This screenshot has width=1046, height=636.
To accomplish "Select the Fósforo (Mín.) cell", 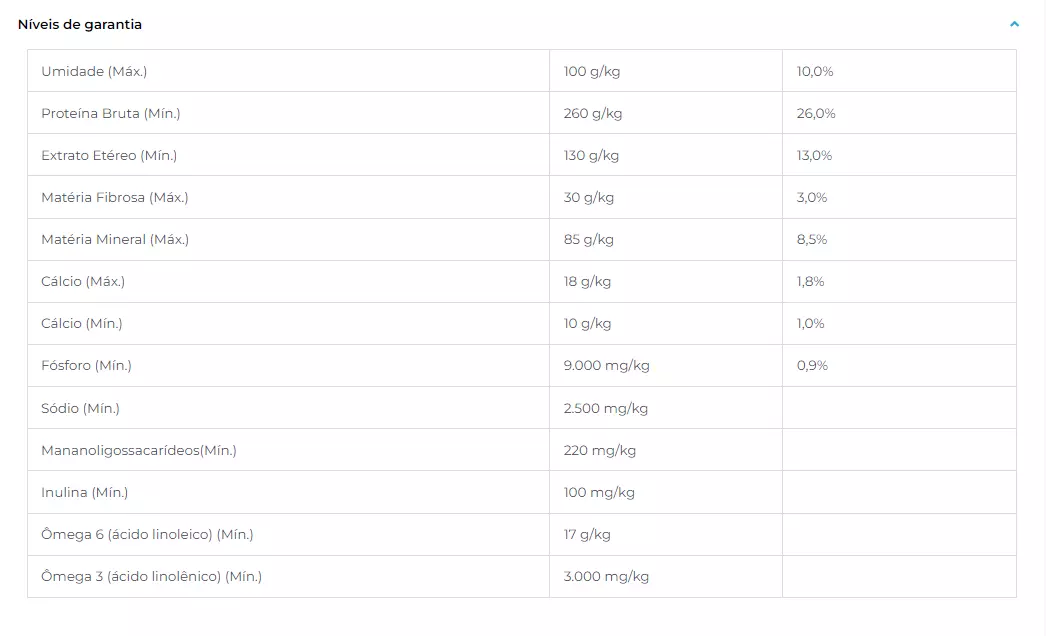I will tap(288, 365).
